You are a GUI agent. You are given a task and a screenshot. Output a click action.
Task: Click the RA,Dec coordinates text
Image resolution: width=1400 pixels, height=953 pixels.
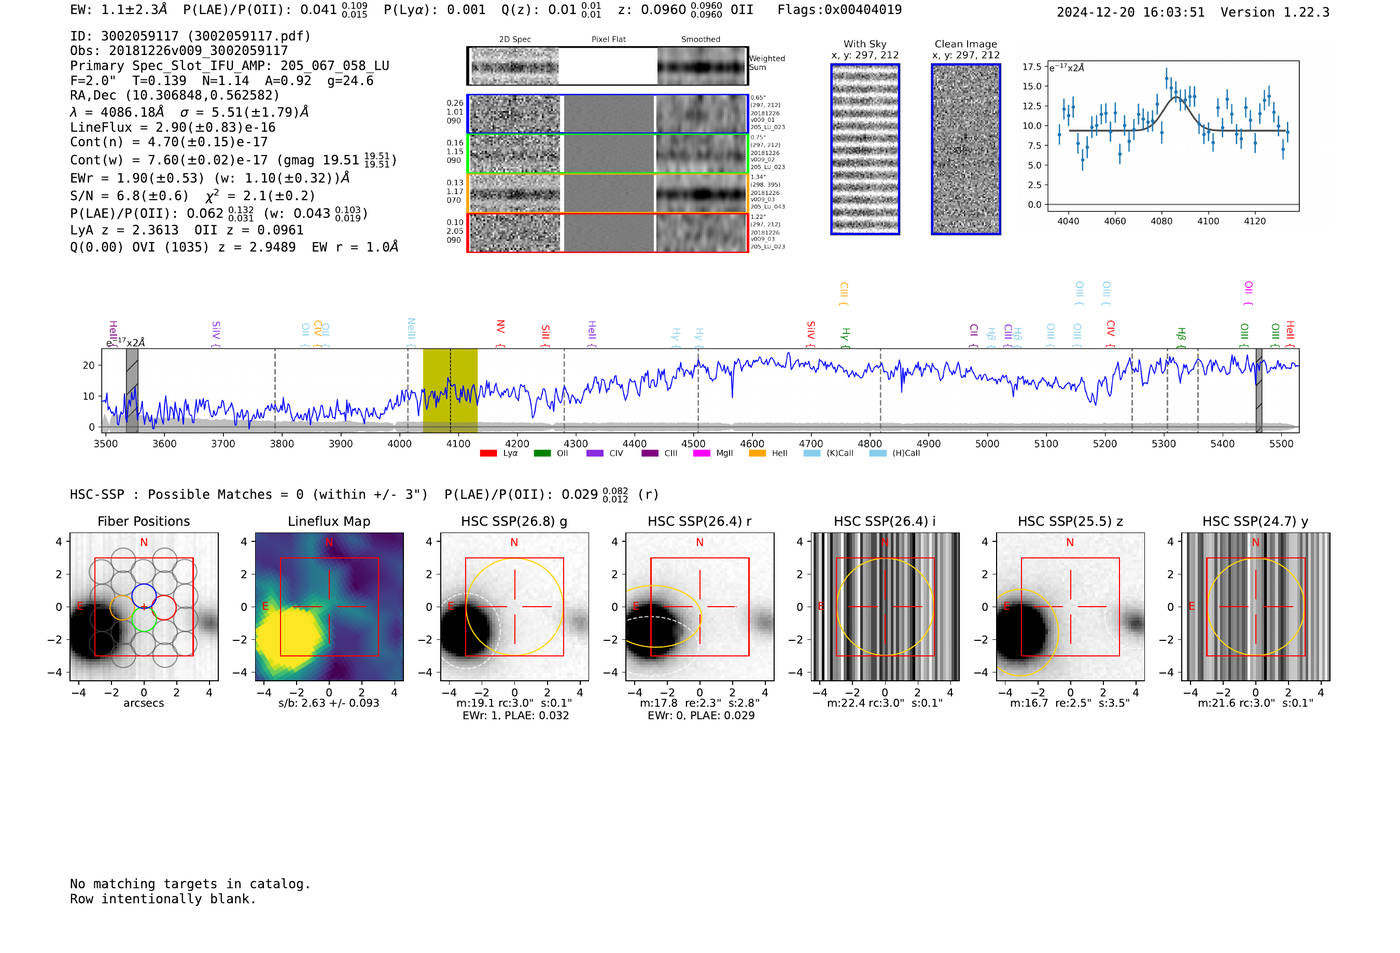click(175, 95)
